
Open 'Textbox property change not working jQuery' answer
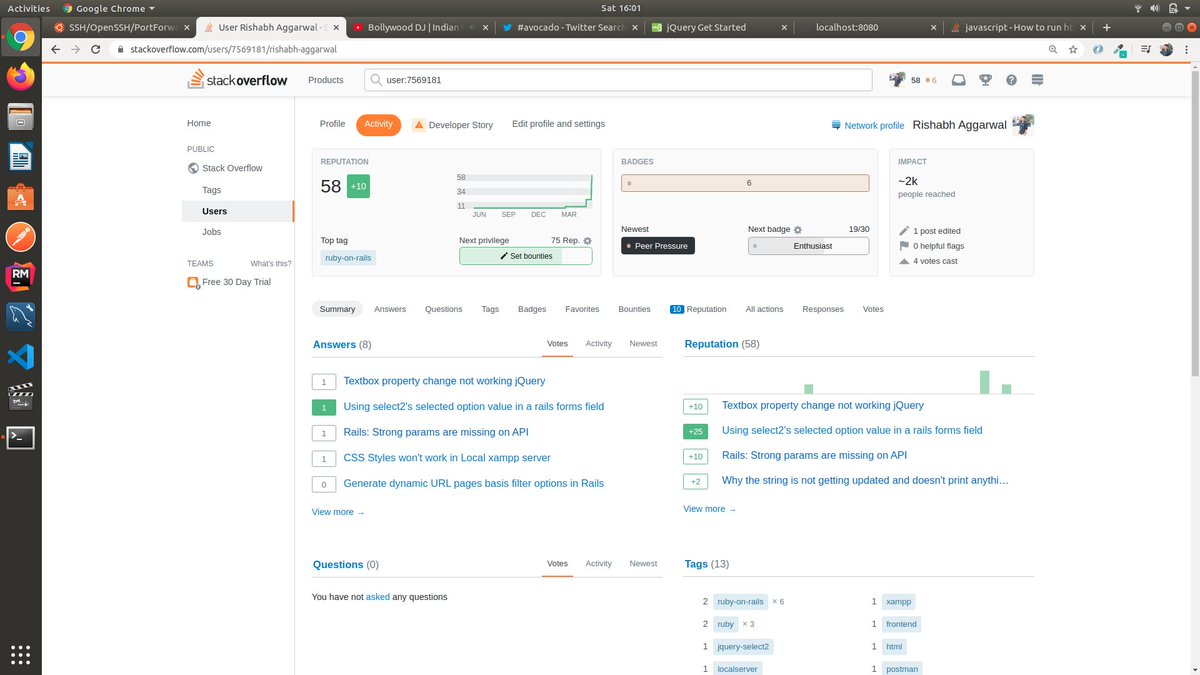click(444, 381)
